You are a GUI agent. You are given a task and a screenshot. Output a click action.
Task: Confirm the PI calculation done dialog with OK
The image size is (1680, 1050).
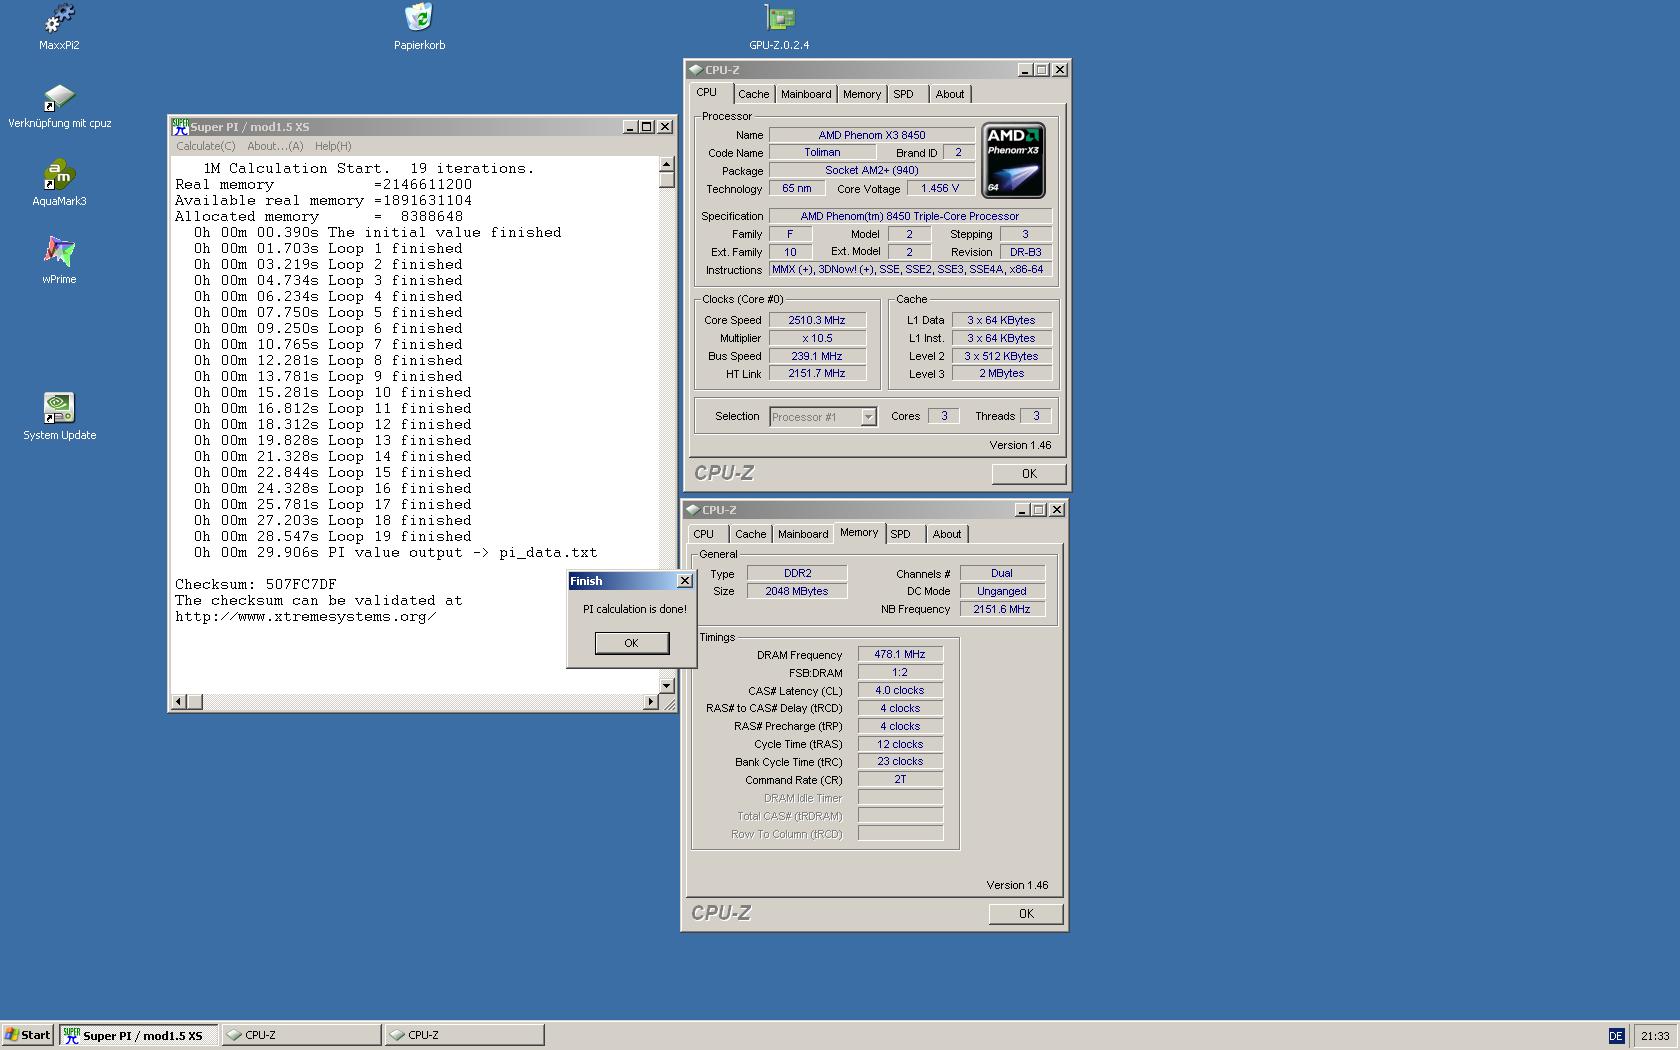631,643
